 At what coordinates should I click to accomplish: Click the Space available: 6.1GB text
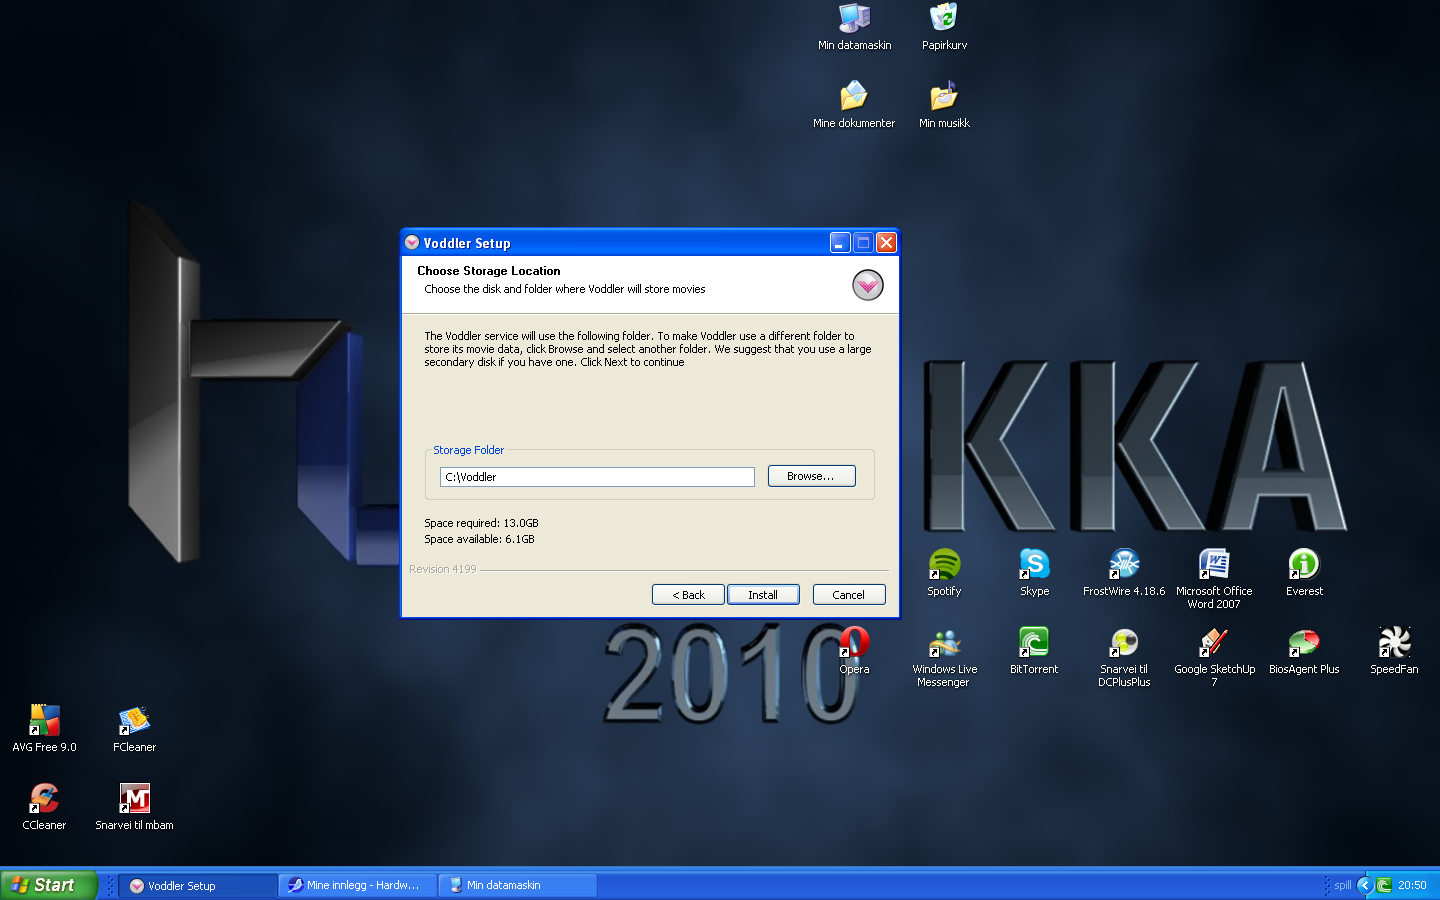click(479, 539)
